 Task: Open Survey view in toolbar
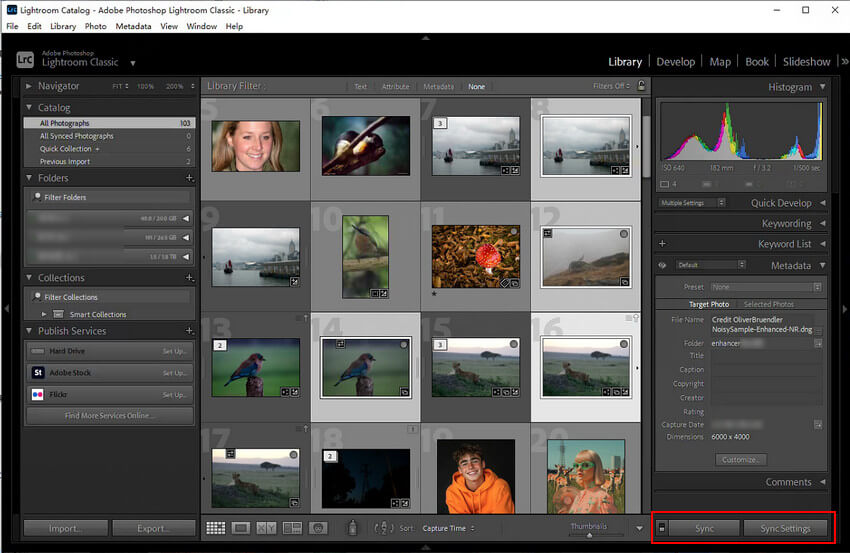(x=292, y=528)
